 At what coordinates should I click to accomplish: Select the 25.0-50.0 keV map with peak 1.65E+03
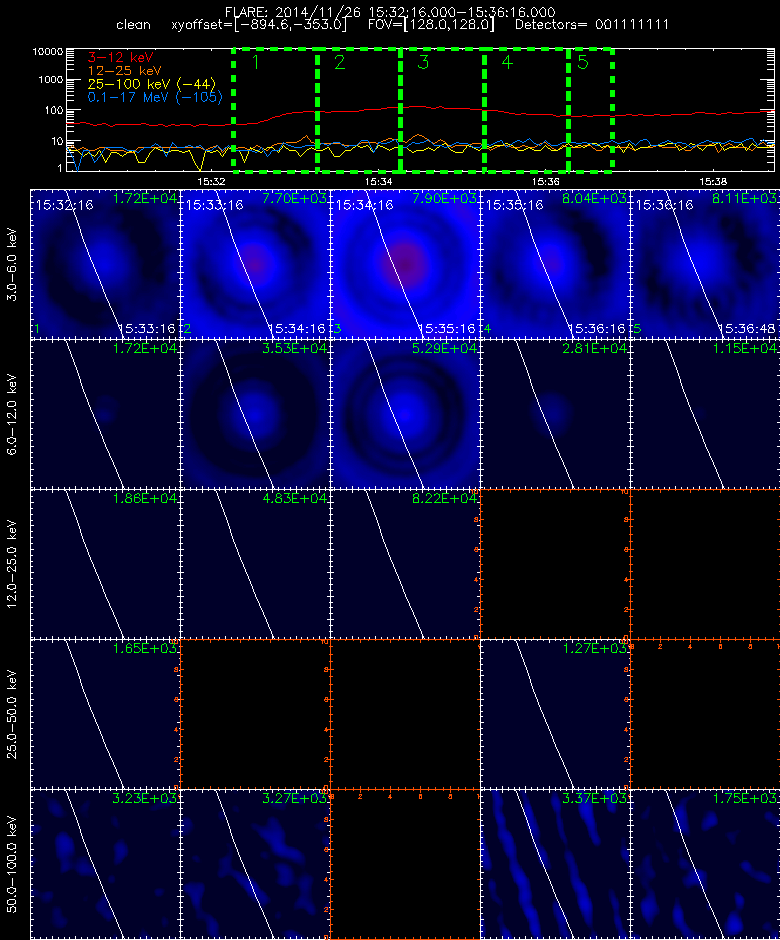tap(105, 714)
